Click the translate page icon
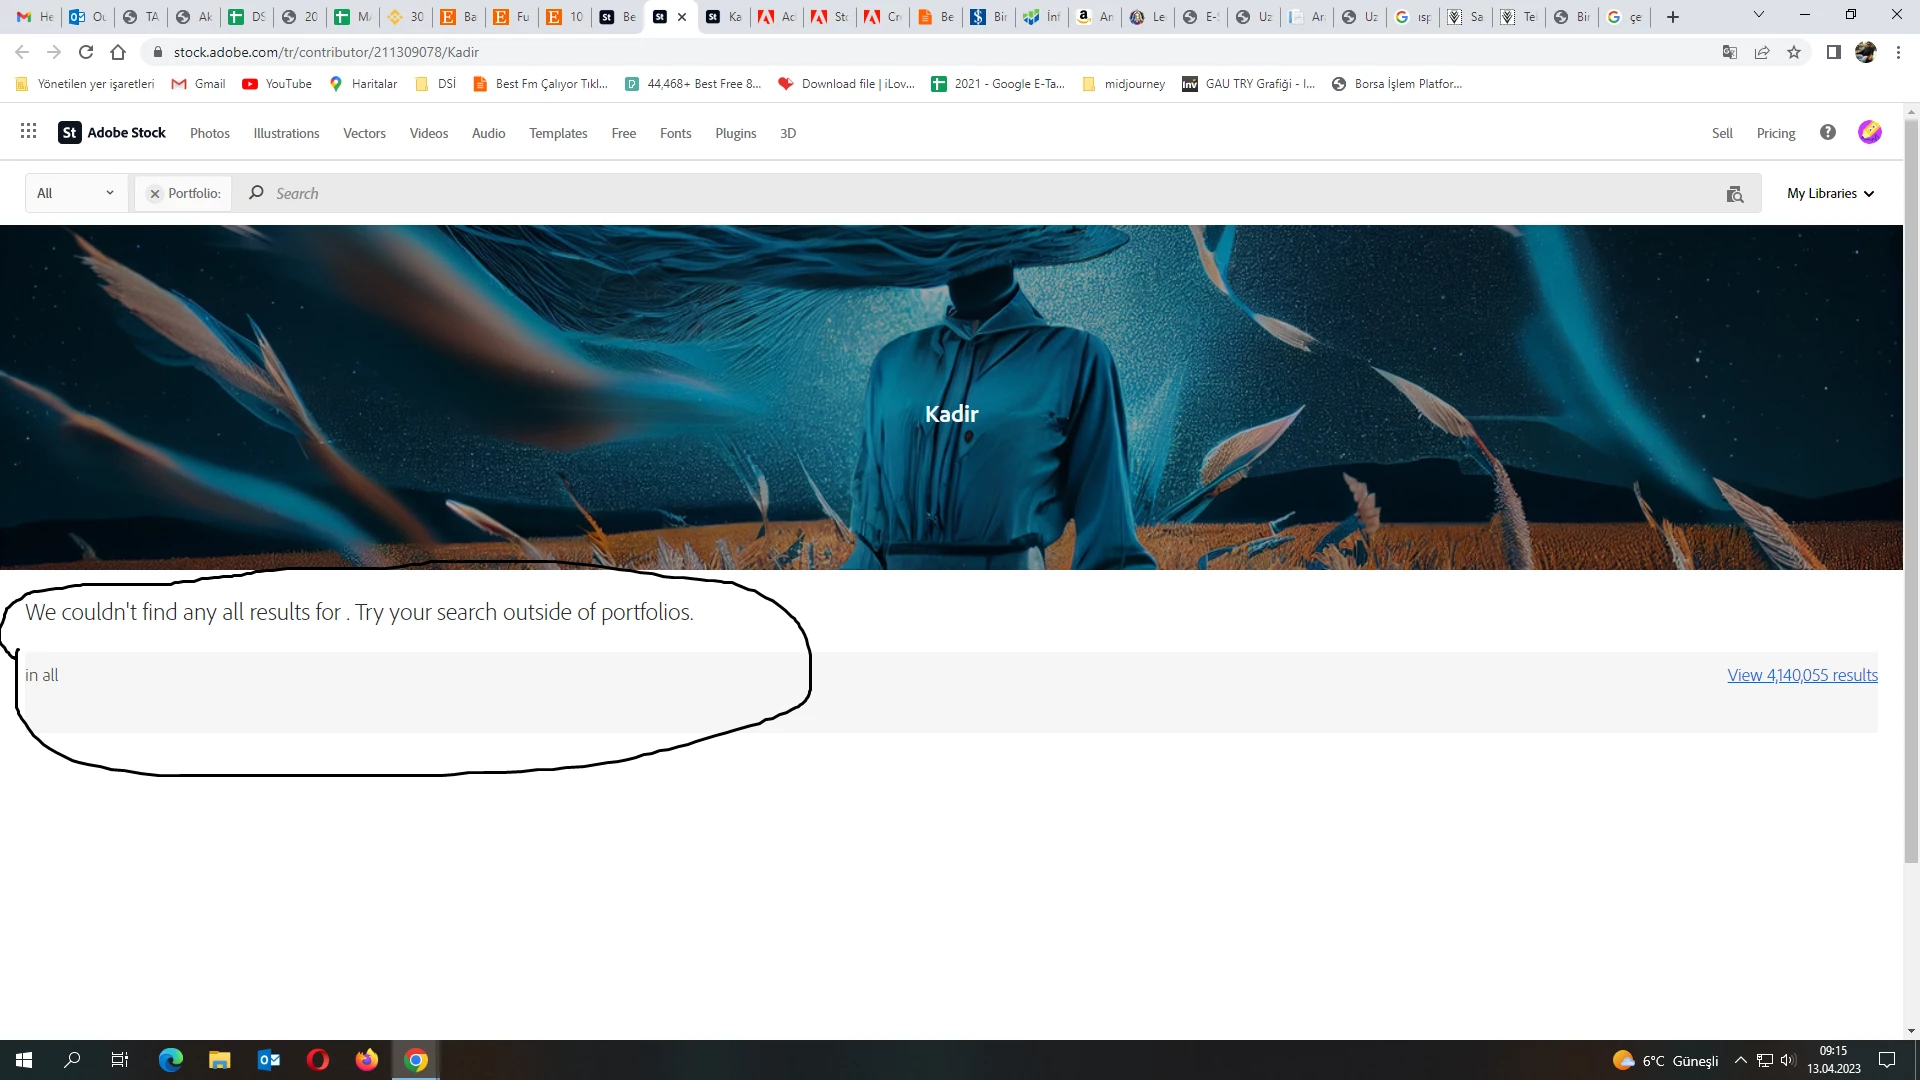 click(1730, 52)
